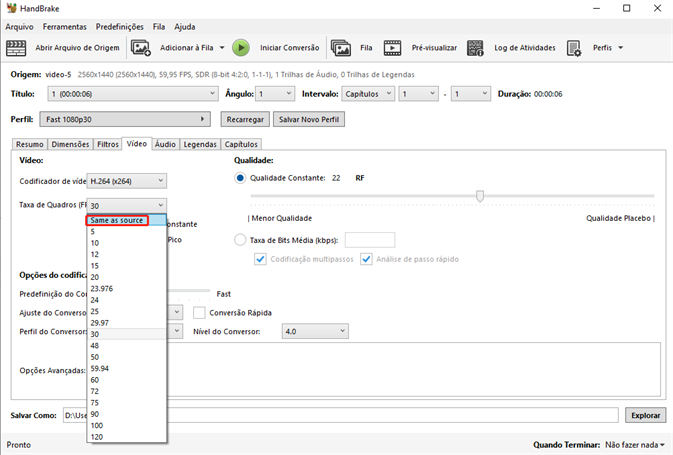Click the Explorar button
673x455 pixels.
644,415
